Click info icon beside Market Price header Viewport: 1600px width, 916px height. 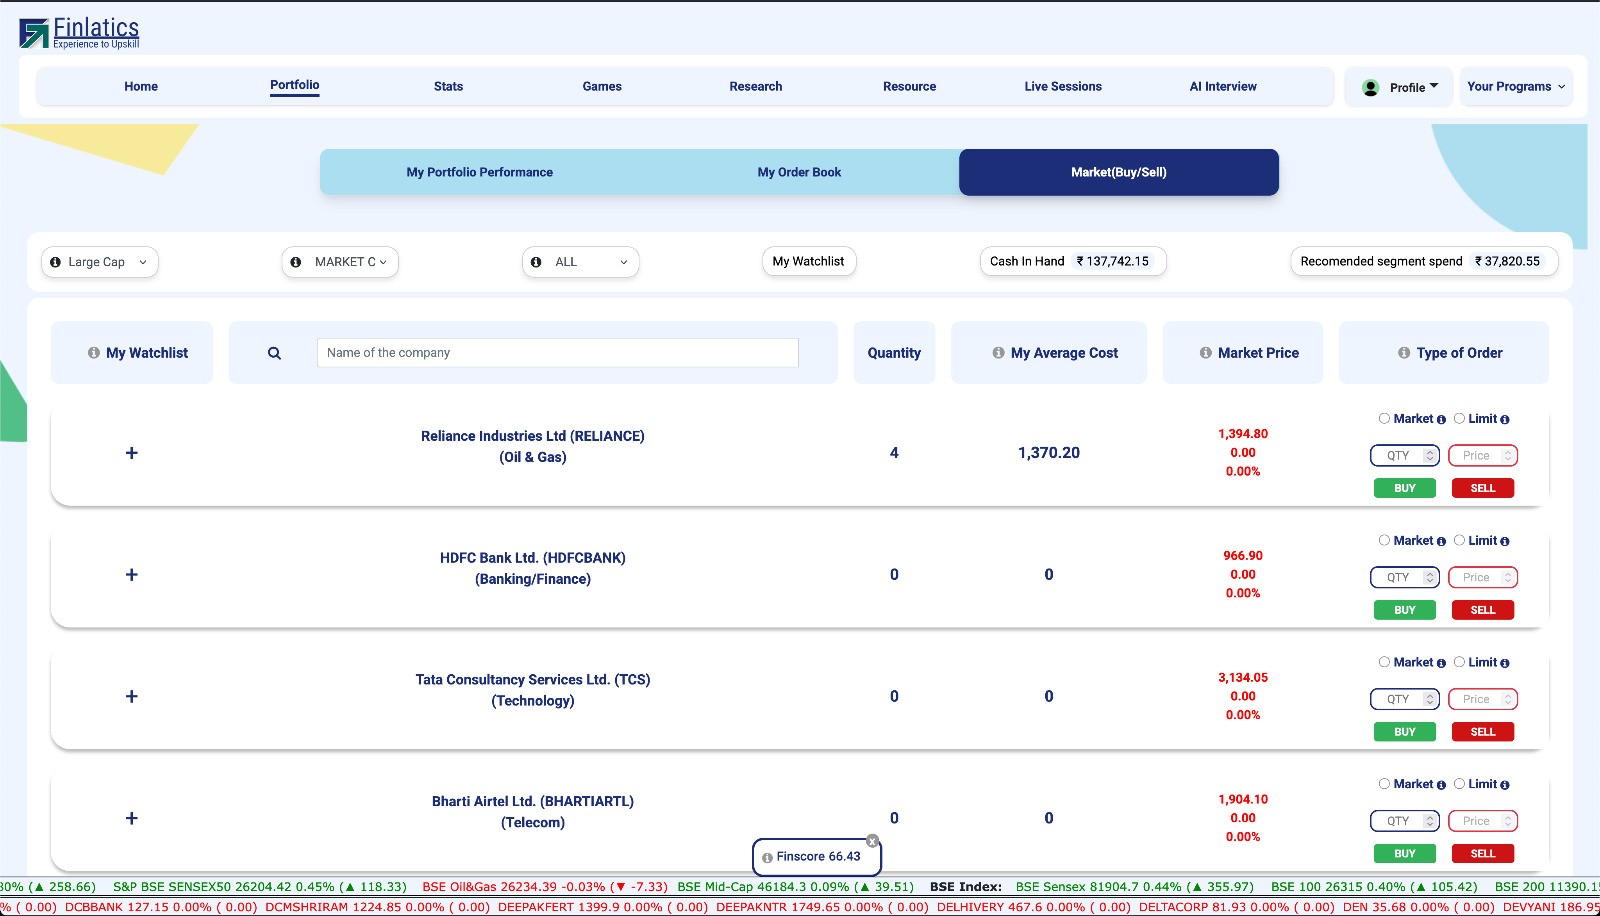[x=1205, y=353]
